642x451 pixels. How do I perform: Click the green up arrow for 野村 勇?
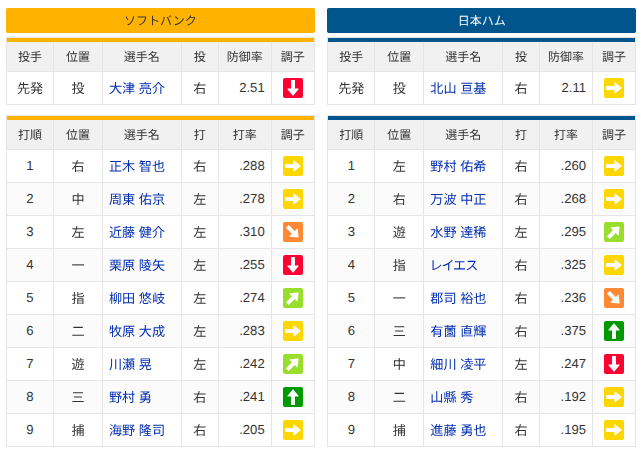pyautogui.click(x=293, y=397)
